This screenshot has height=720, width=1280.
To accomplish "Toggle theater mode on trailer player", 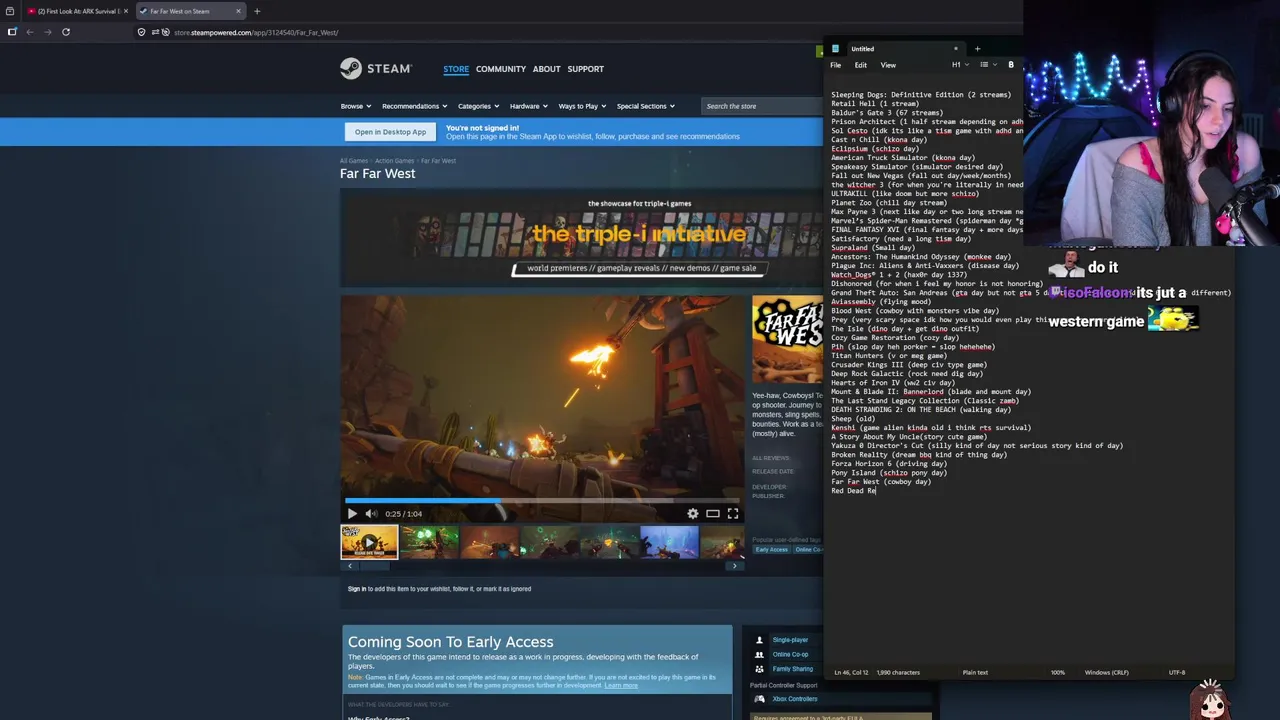I will (x=713, y=513).
